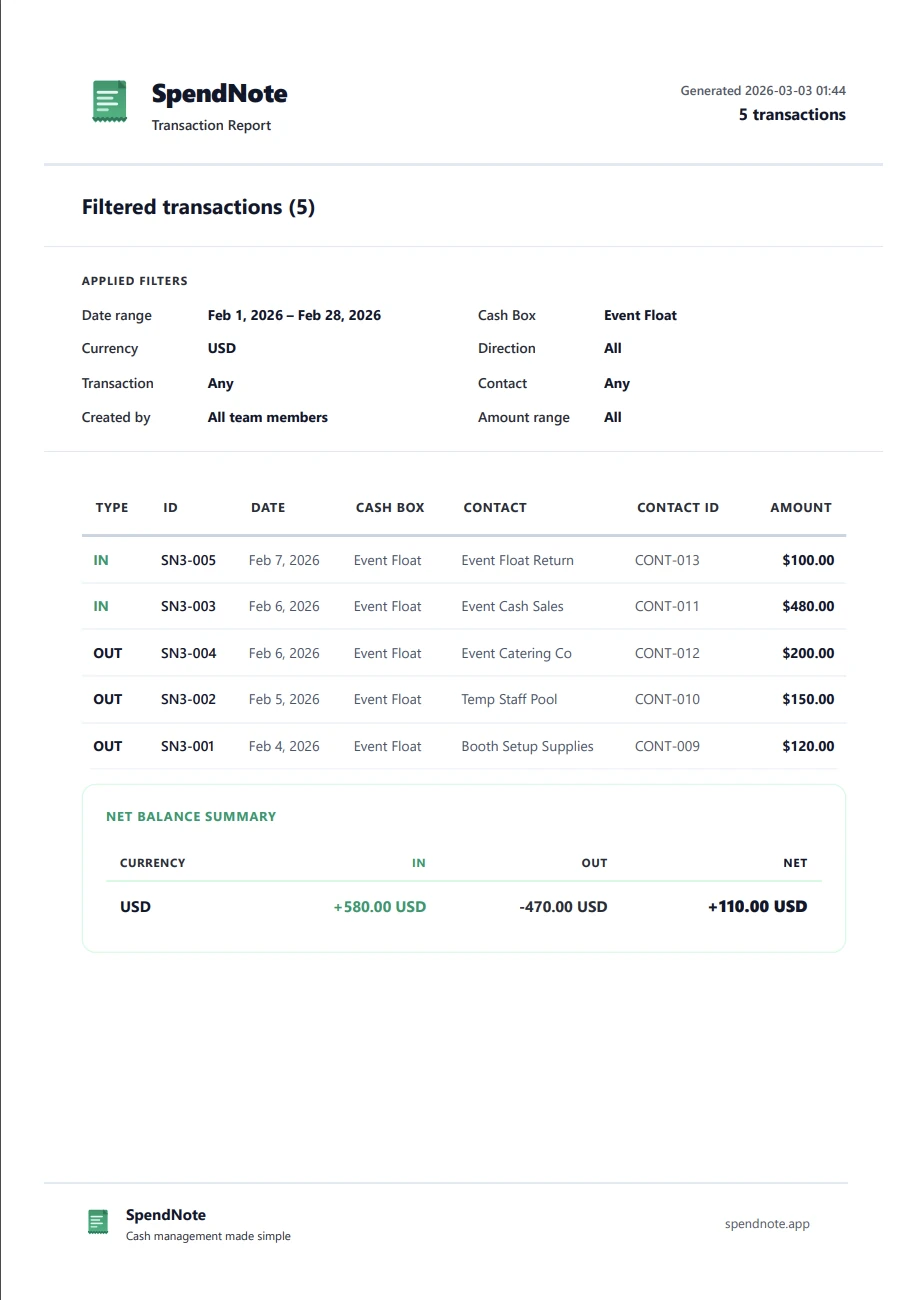Toggle the Amount range filter

613,417
